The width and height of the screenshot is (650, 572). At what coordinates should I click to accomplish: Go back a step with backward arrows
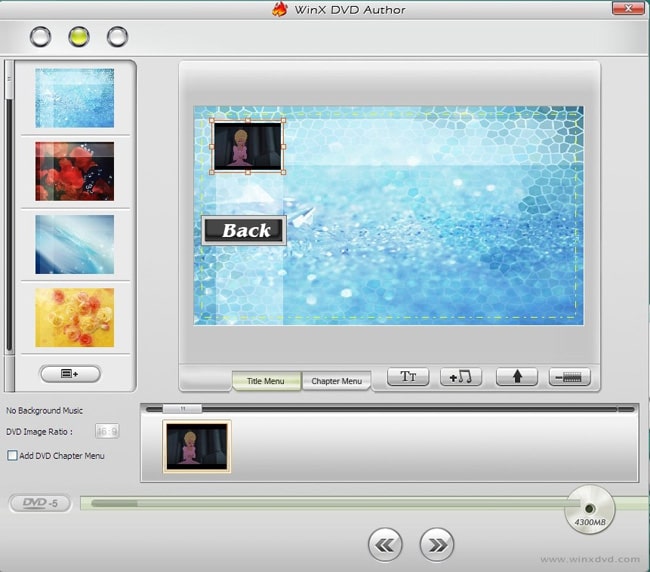pyautogui.click(x=385, y=544)
